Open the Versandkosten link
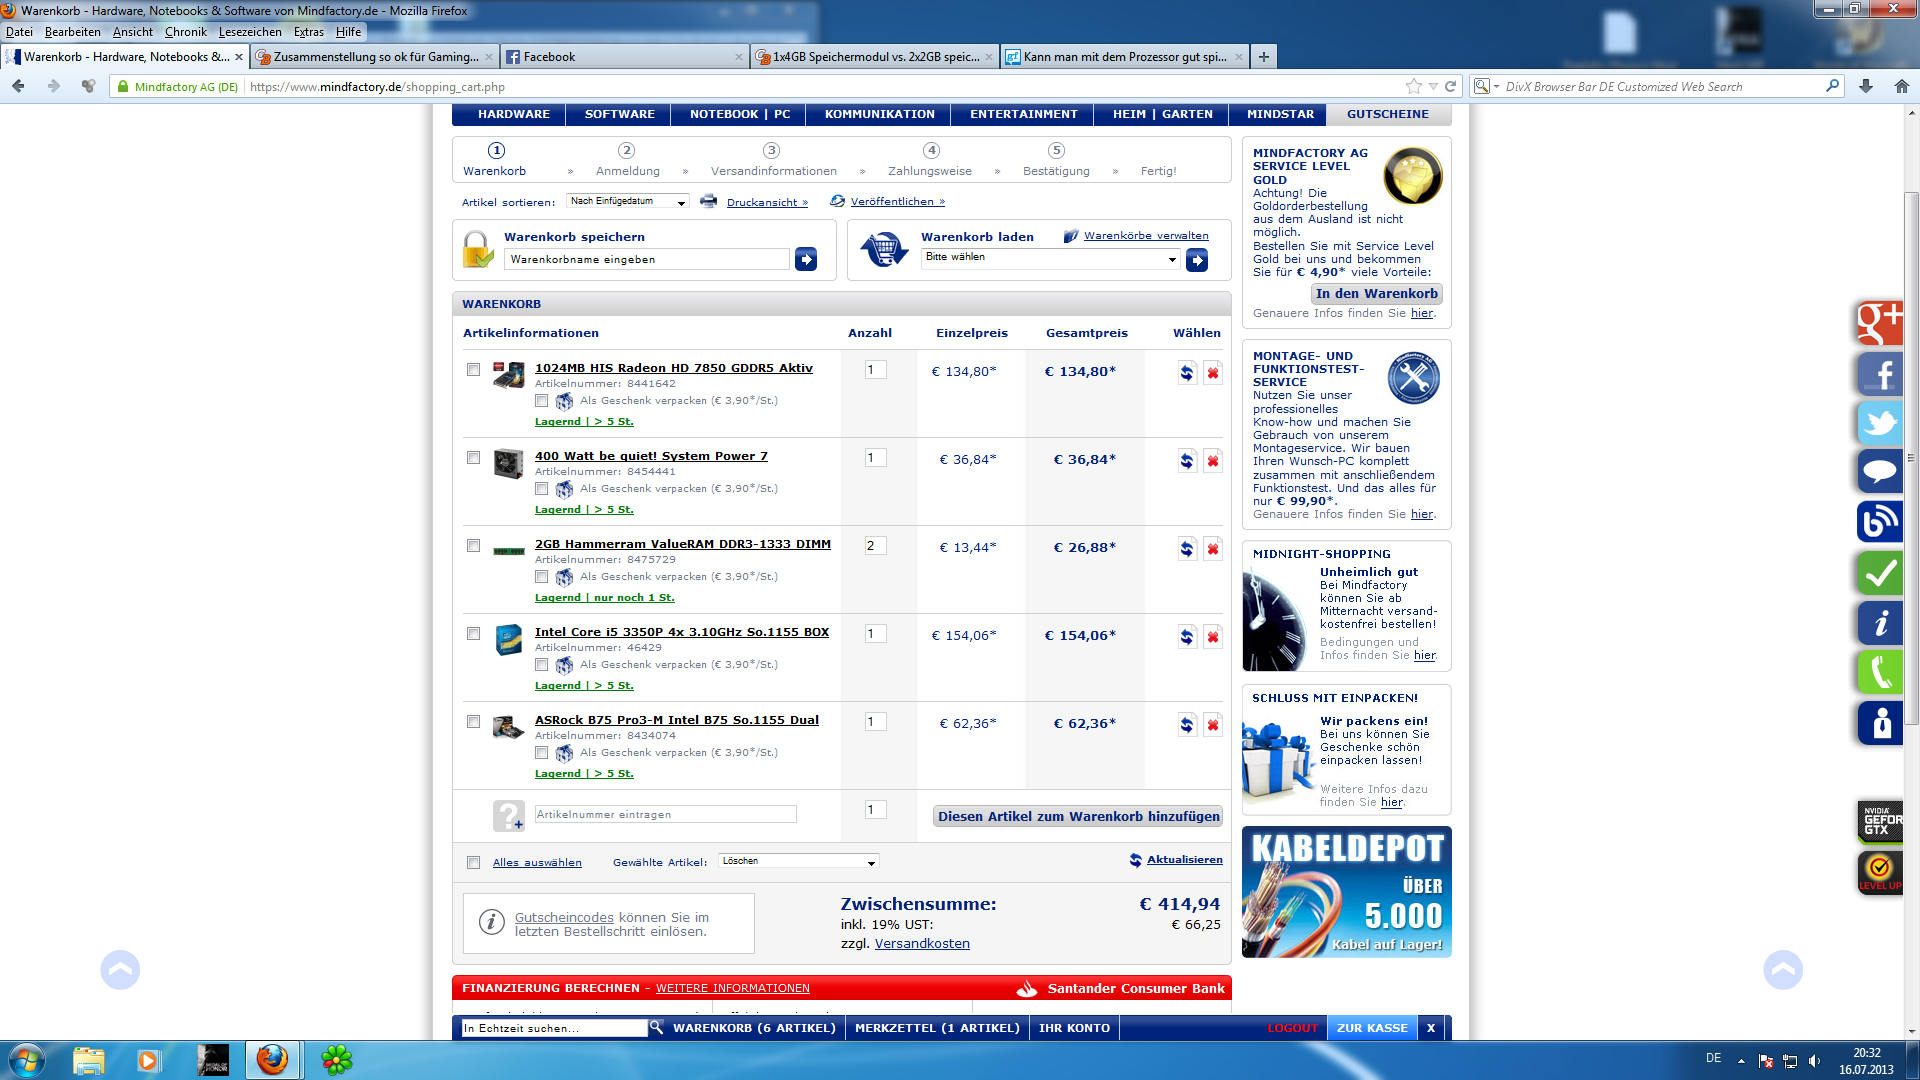 pyautogui.click(x=922, y=943)
